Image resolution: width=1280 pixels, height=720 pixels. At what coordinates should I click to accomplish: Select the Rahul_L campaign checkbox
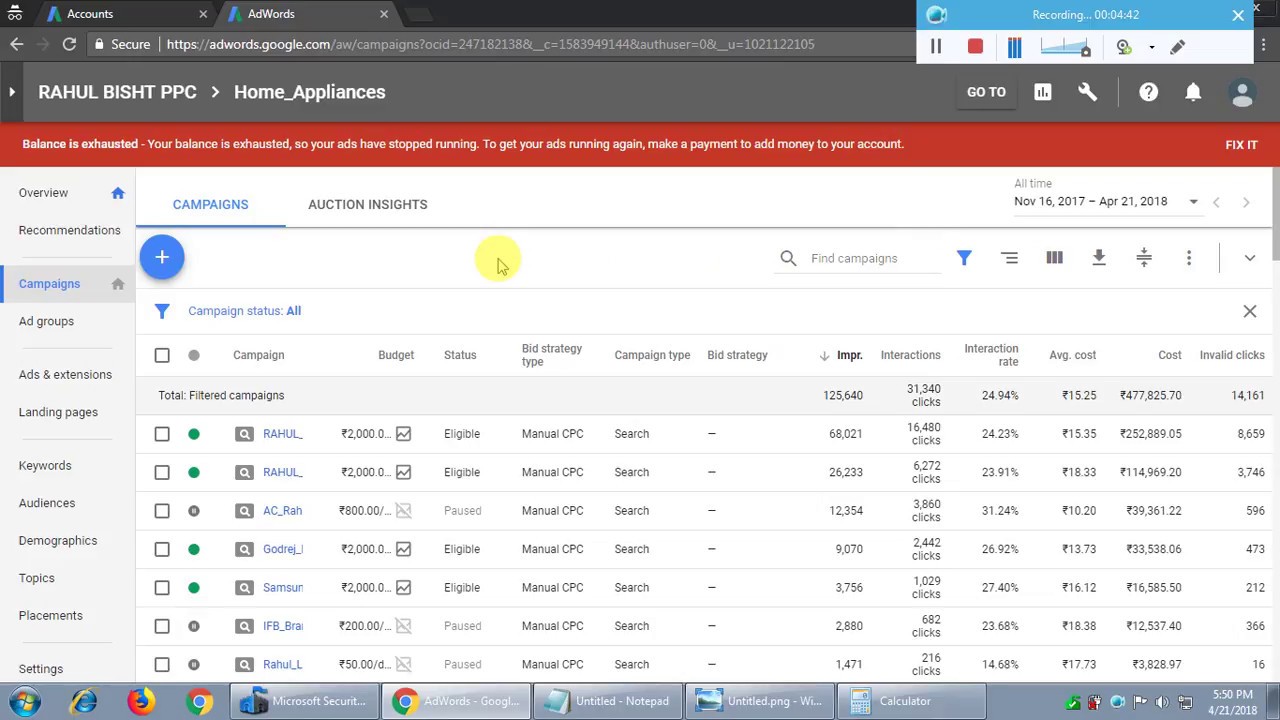click(x=162, y=664)
